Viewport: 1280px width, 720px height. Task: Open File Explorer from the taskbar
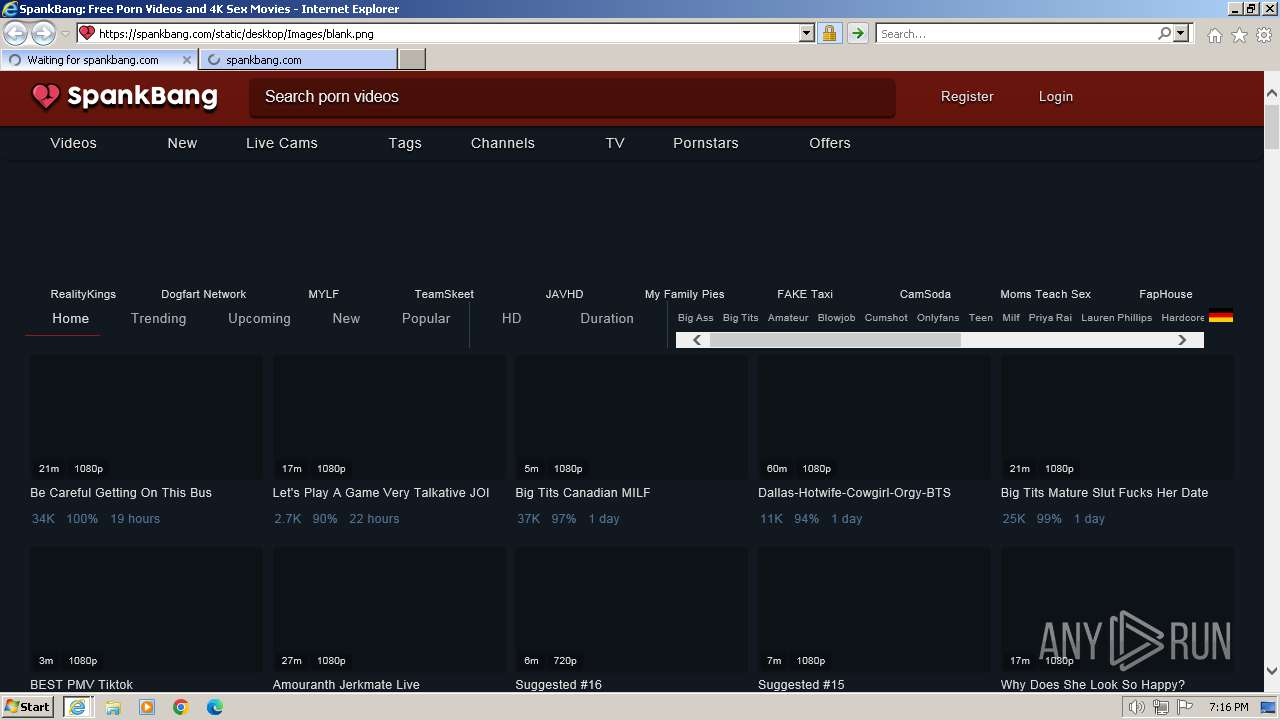(113, 707)
